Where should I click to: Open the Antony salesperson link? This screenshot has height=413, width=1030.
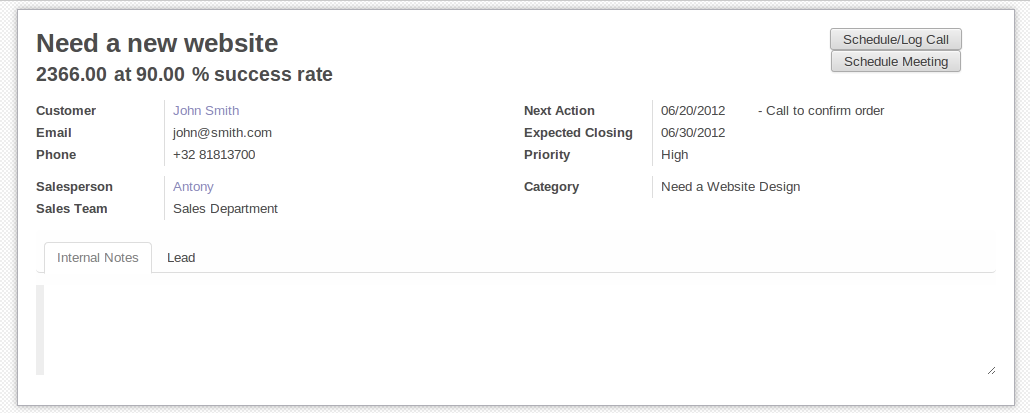click(x=193, y=187)
